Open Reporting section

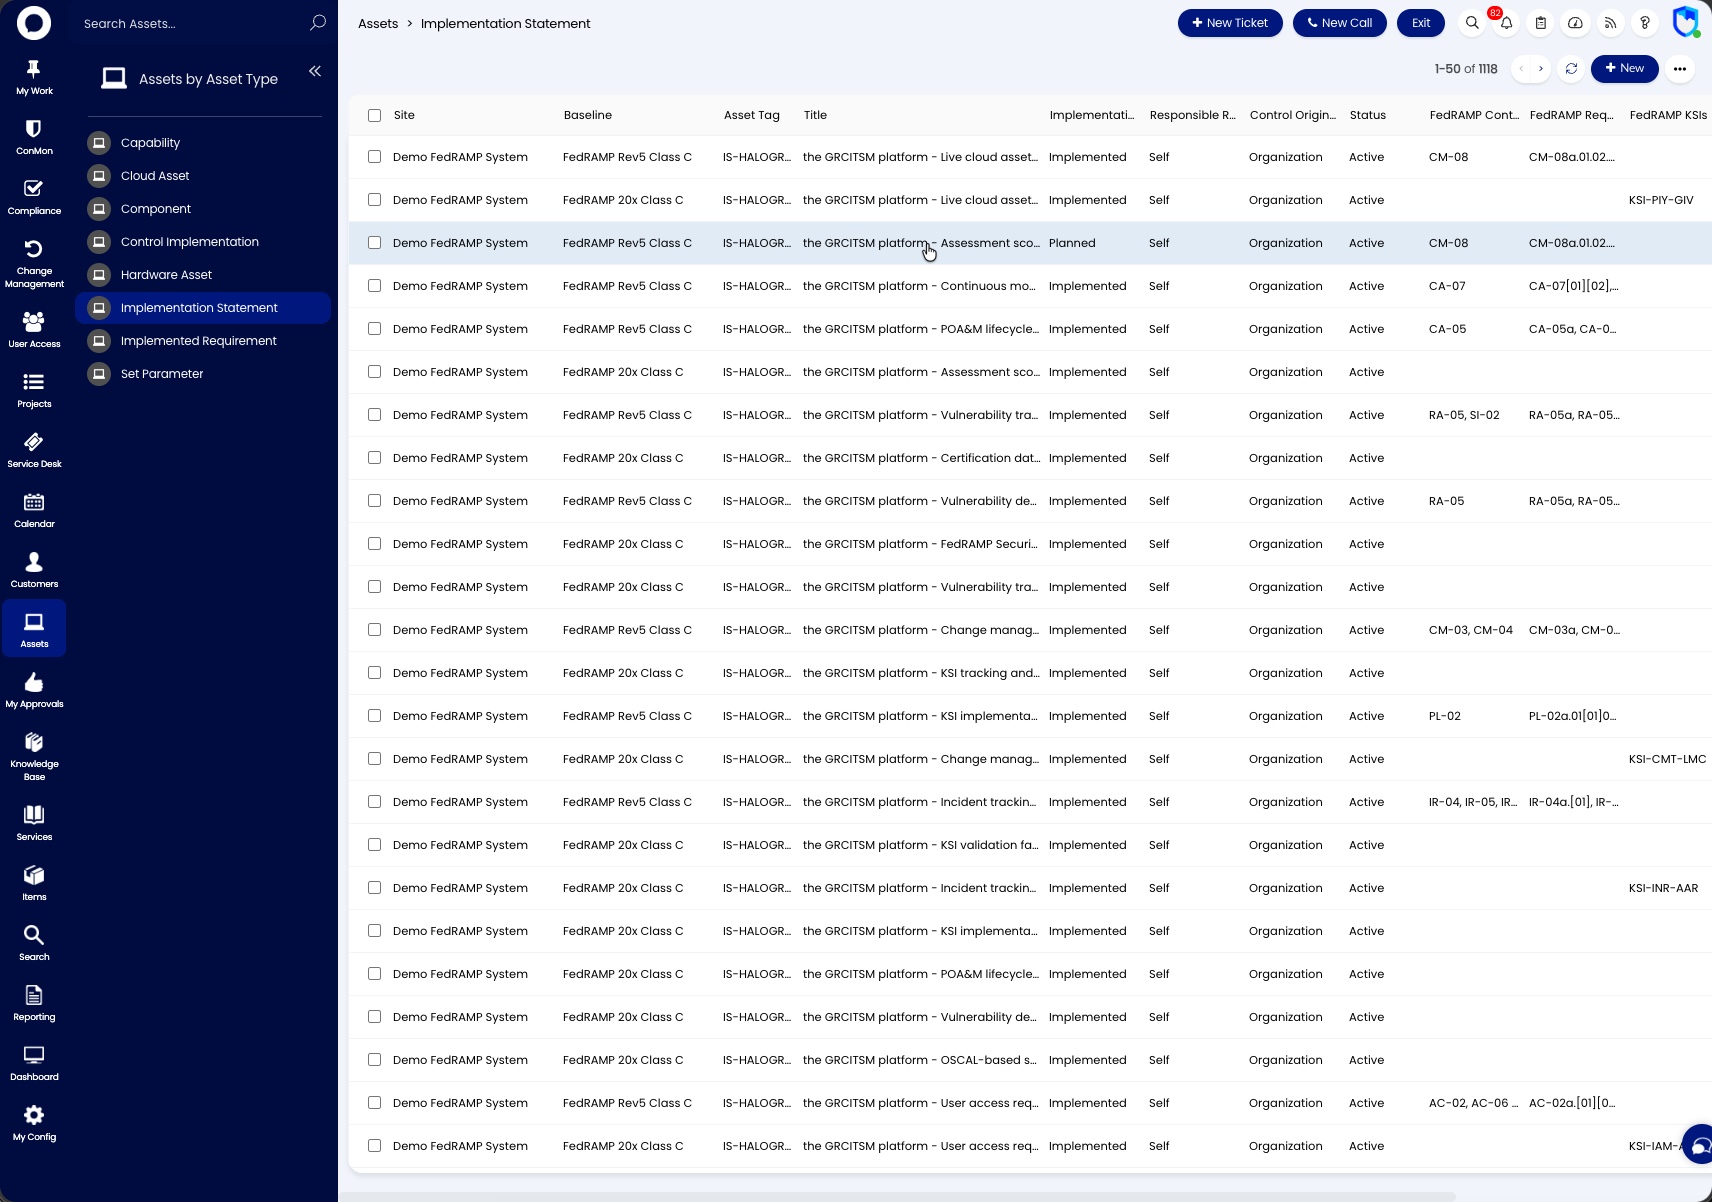34,1003
